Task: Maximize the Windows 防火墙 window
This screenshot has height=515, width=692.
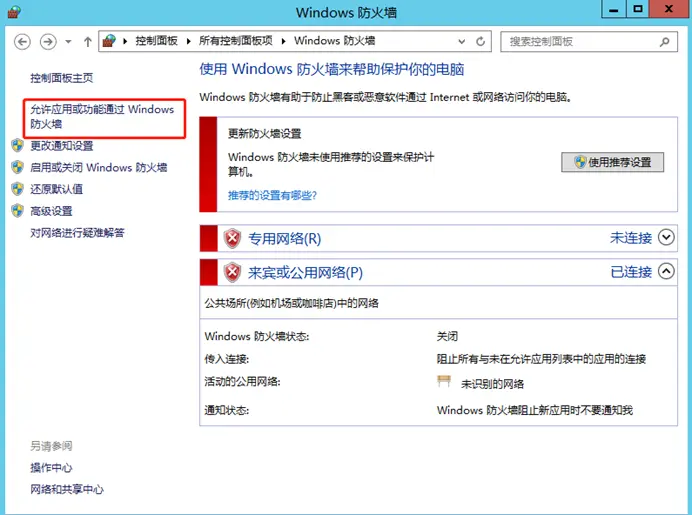Action: coord(638,9)
